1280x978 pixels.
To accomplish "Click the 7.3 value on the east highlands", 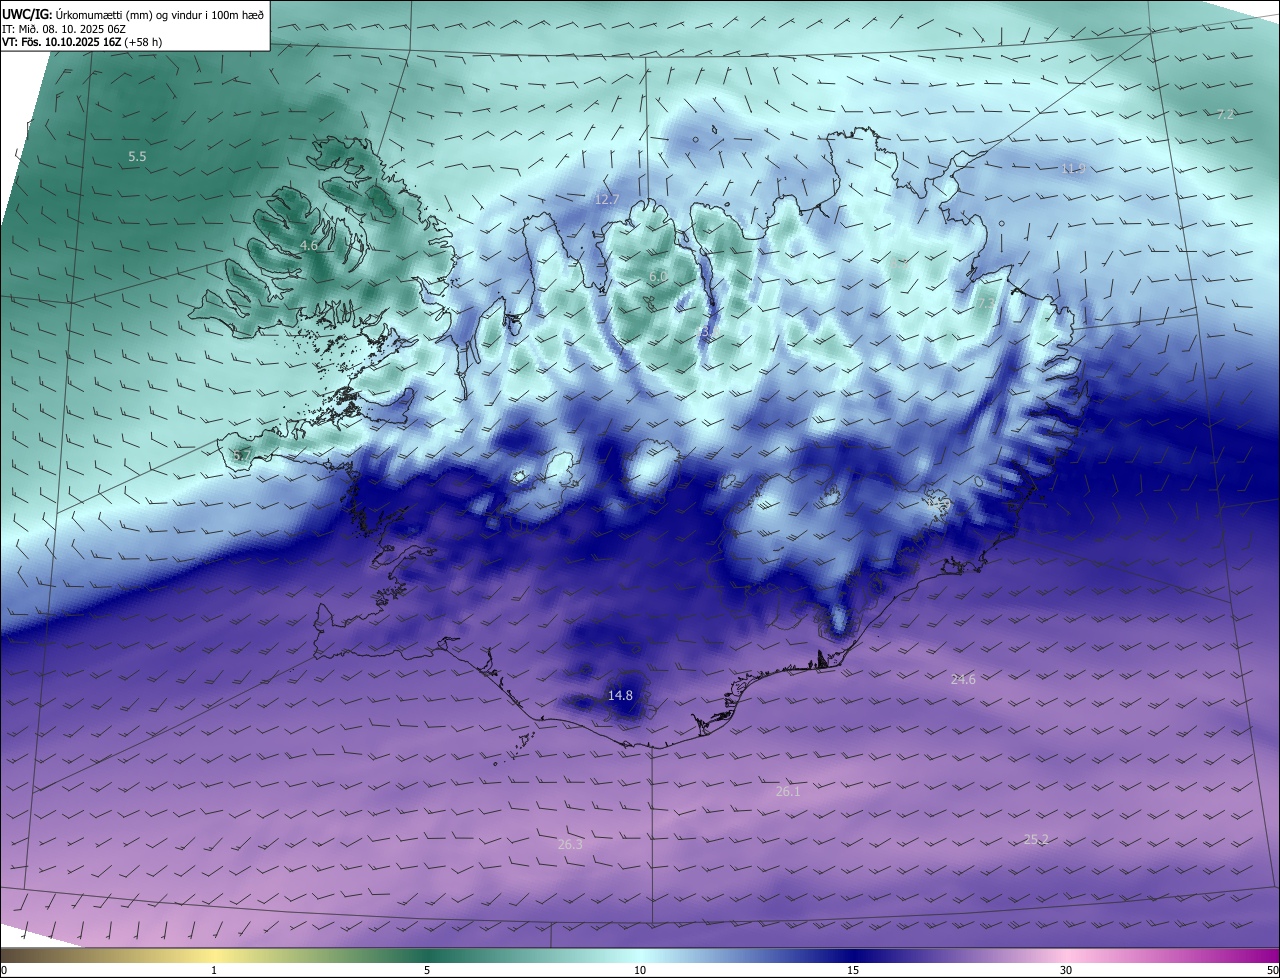I will 986,303.
